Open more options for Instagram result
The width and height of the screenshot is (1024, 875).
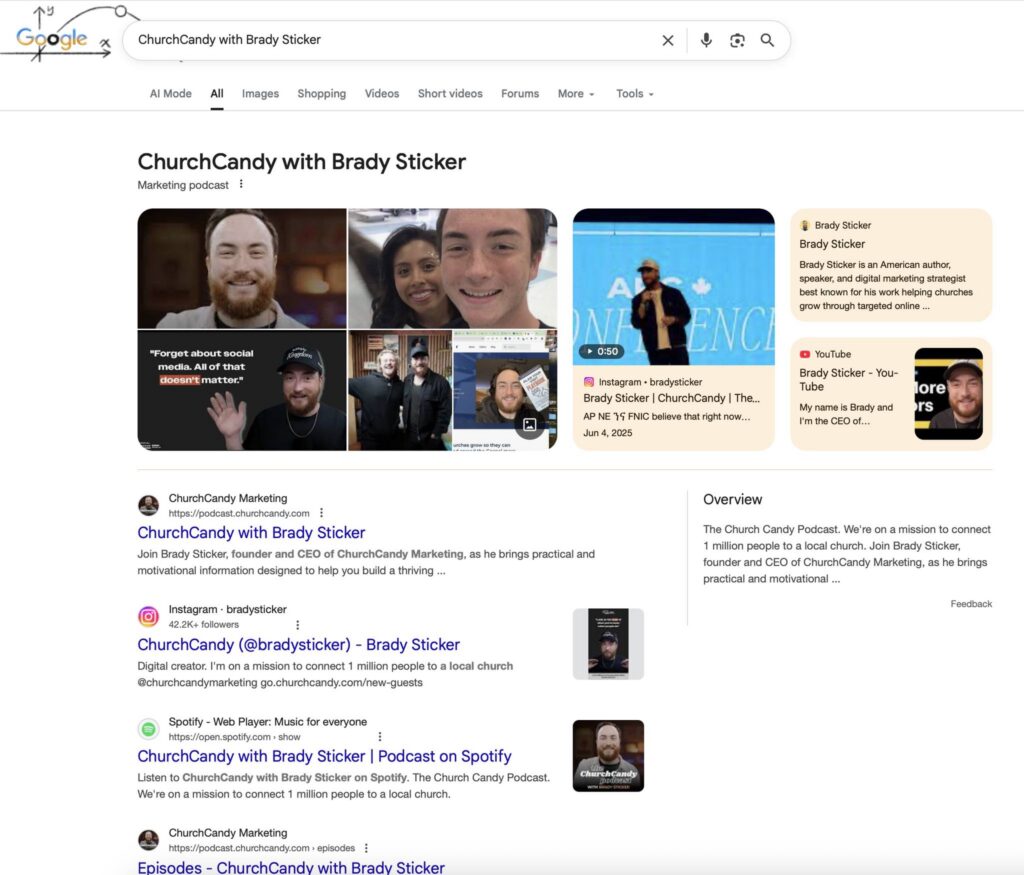pos(298,625)
